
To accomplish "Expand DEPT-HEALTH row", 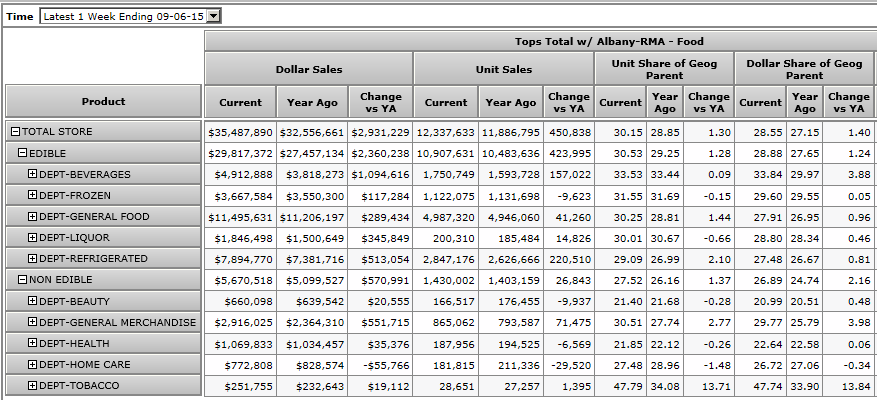I will pos(32,343).
